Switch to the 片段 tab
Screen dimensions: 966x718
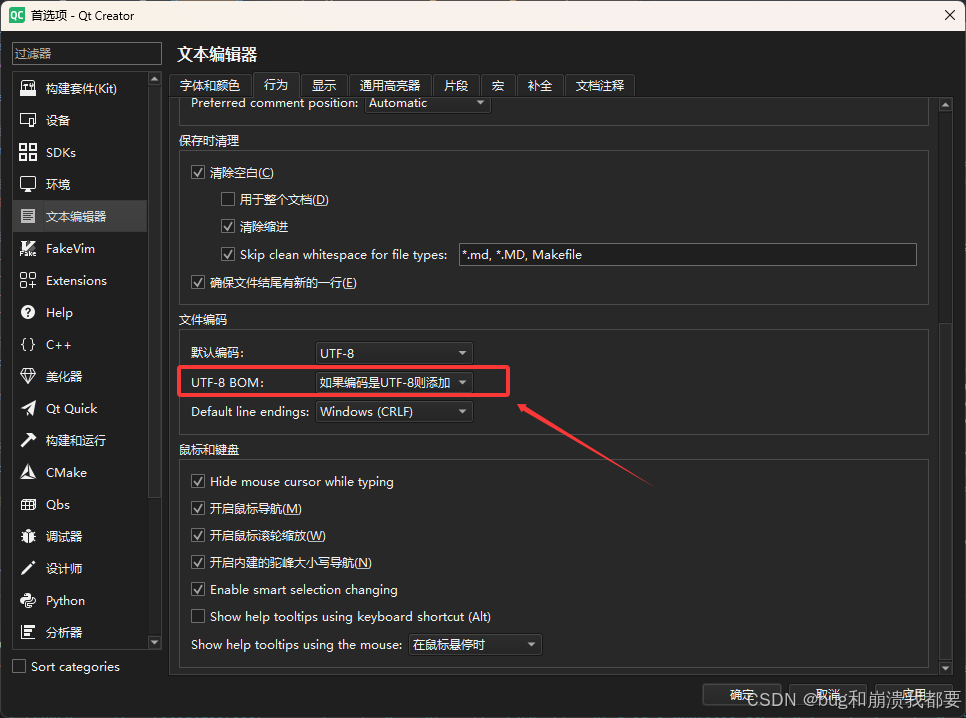coord(457,86)
